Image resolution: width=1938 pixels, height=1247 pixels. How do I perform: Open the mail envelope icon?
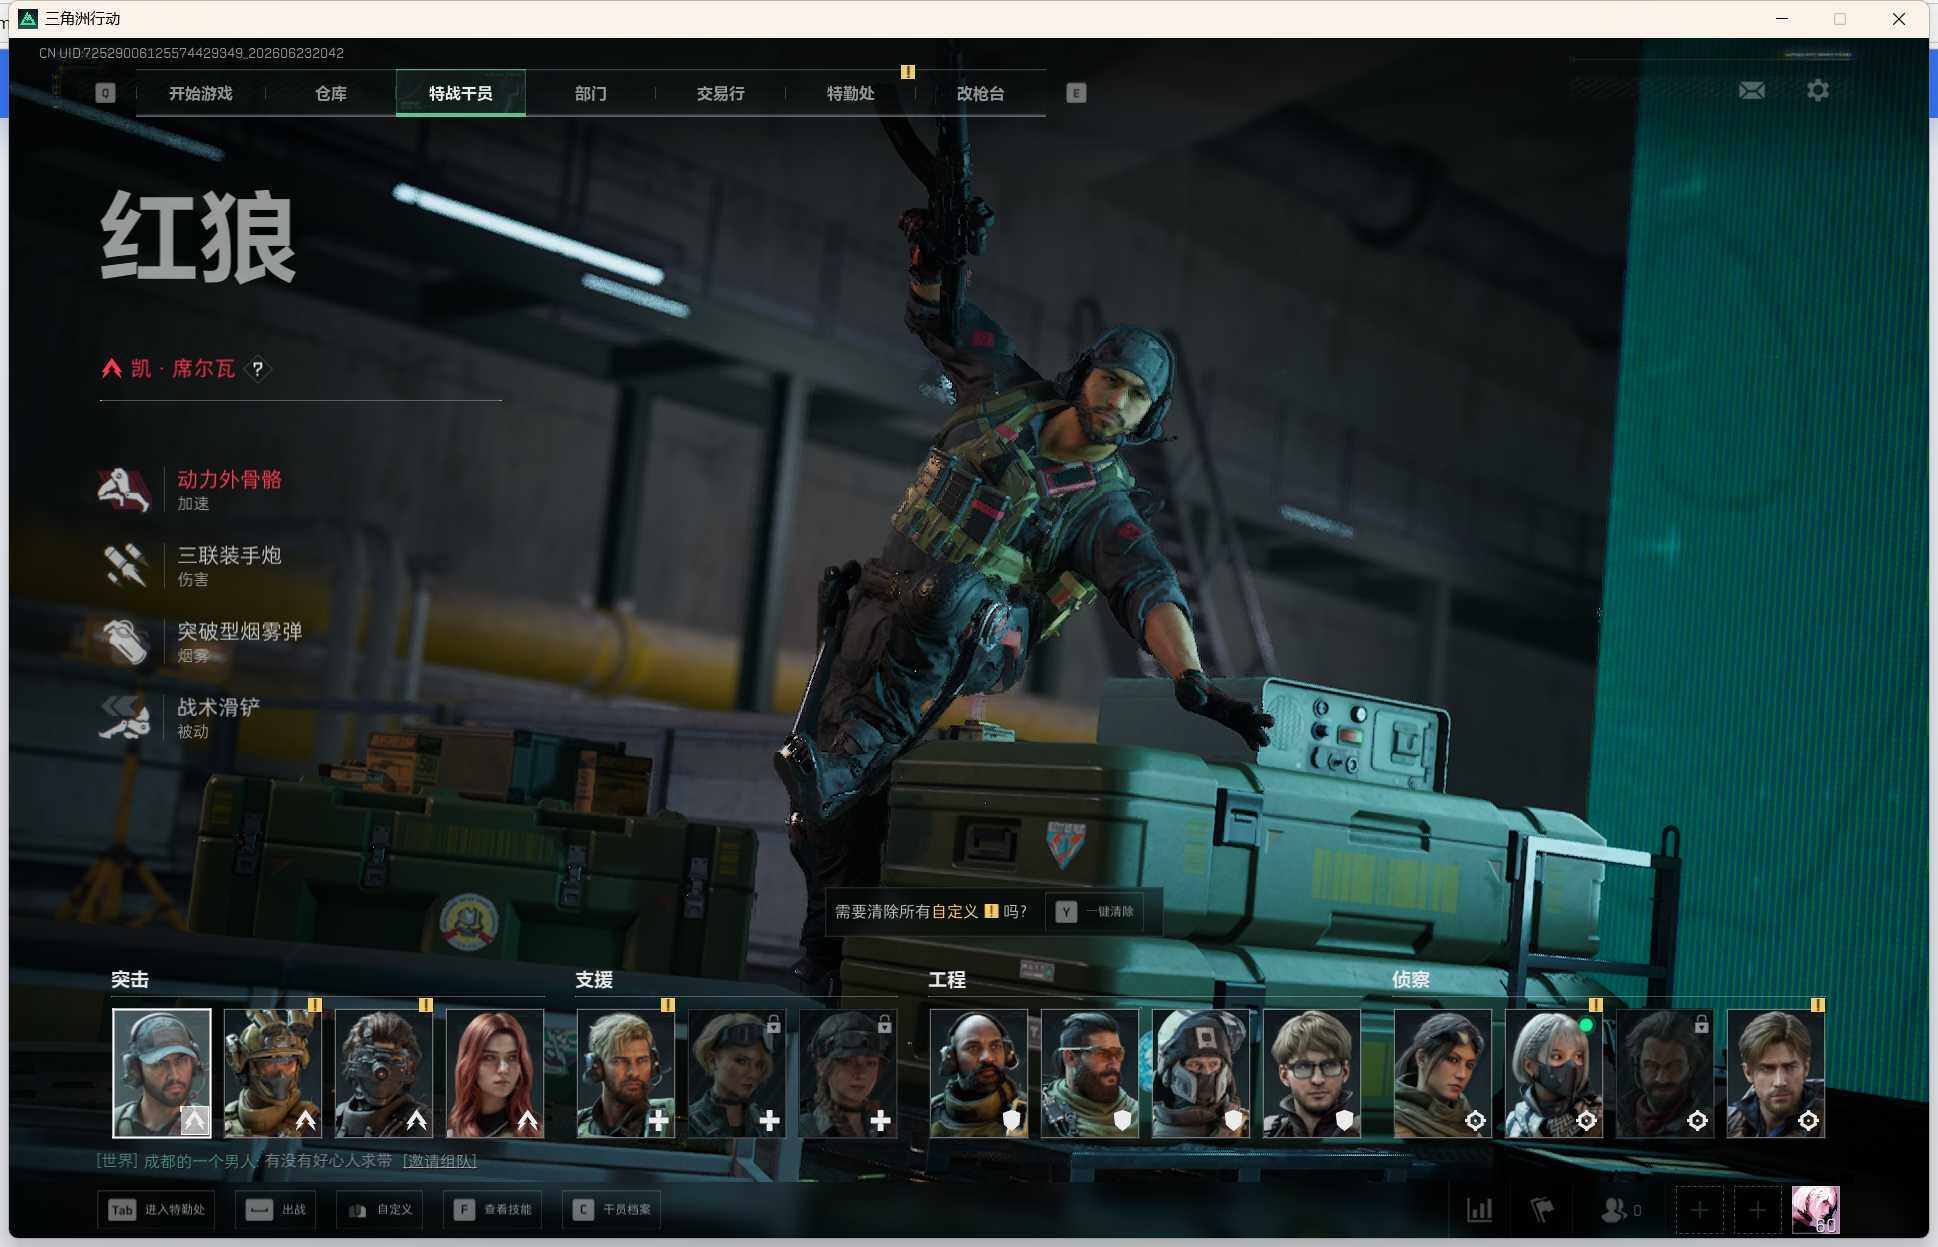(x=1751, y=91)
